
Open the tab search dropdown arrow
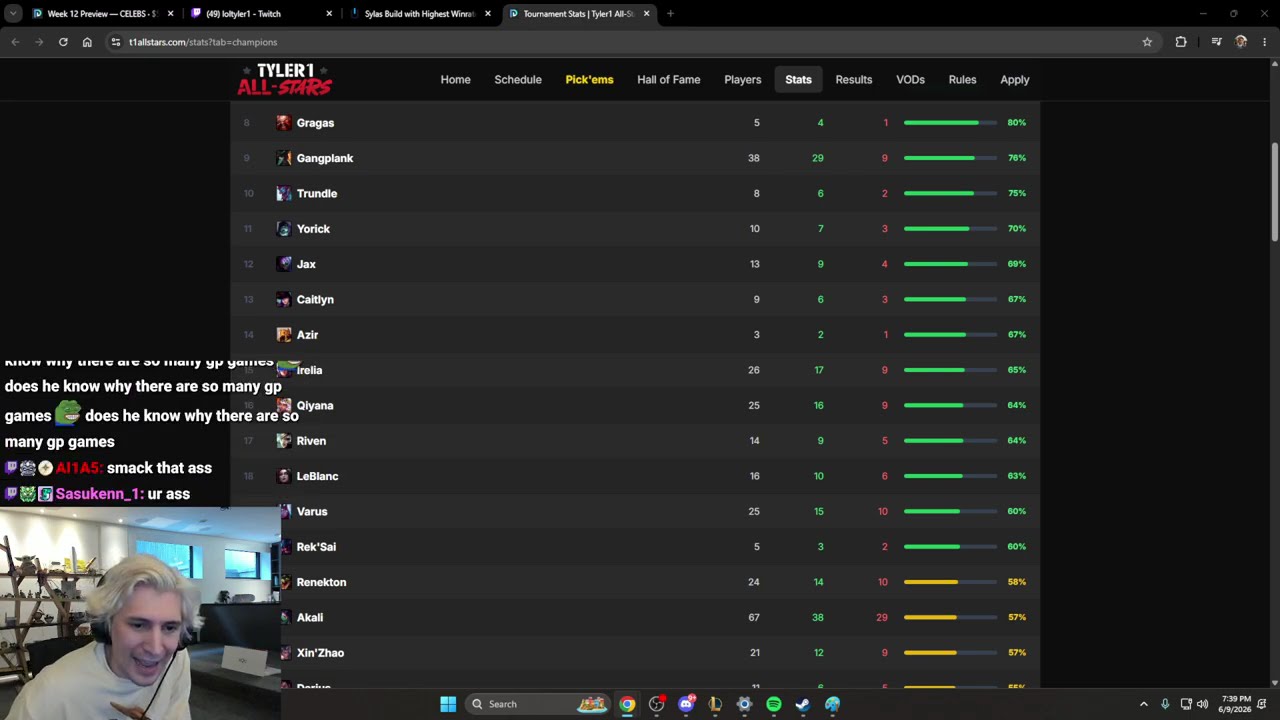(x=13, y=14)
